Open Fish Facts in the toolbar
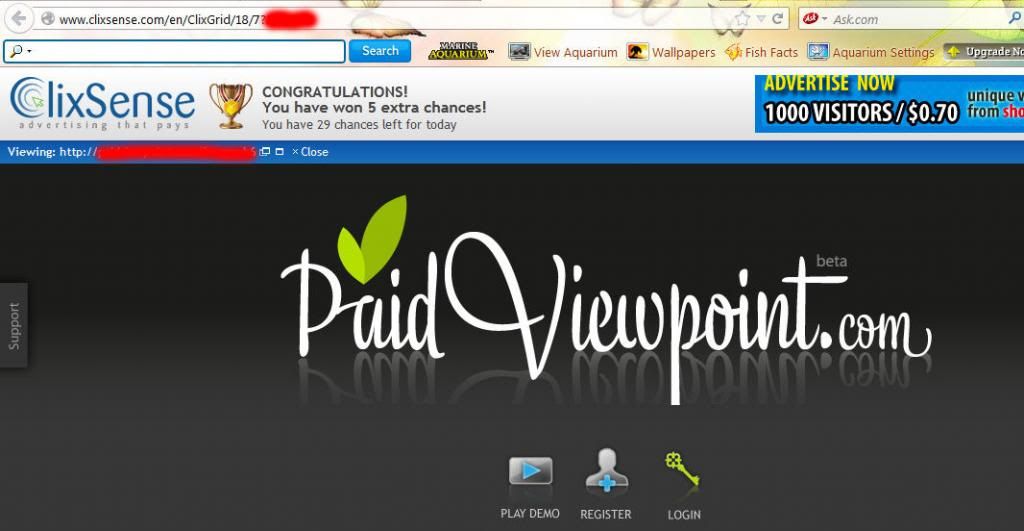This screenshot has height=531, width=1024. [x=761, y=52]
